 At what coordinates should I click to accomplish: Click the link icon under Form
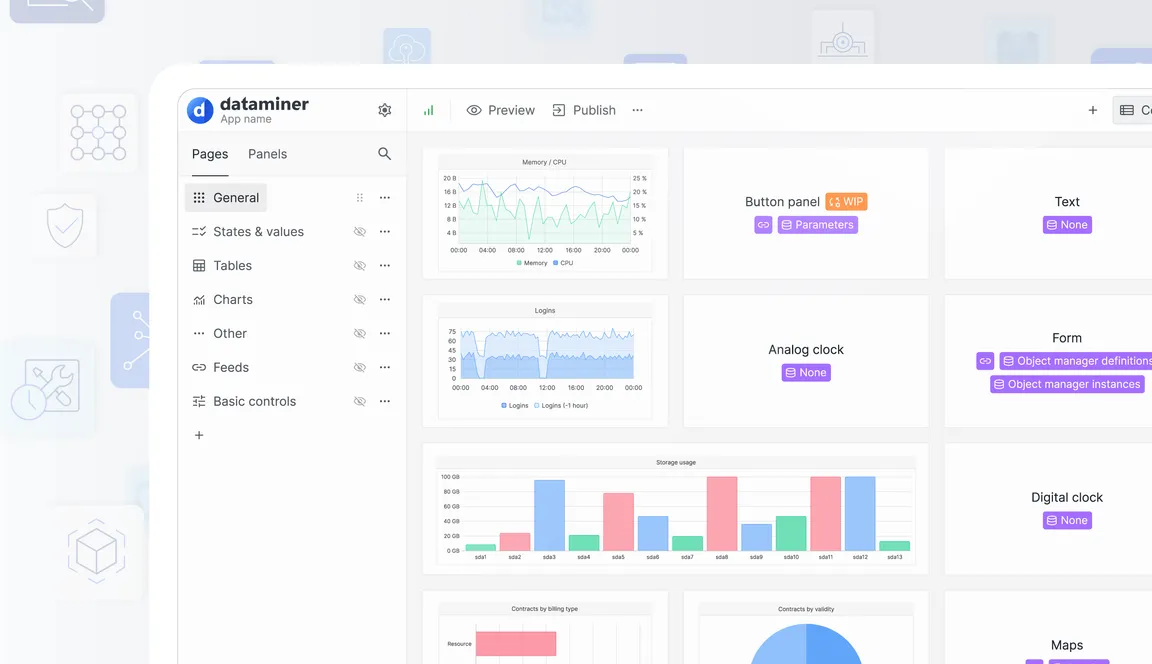point(985,361)
